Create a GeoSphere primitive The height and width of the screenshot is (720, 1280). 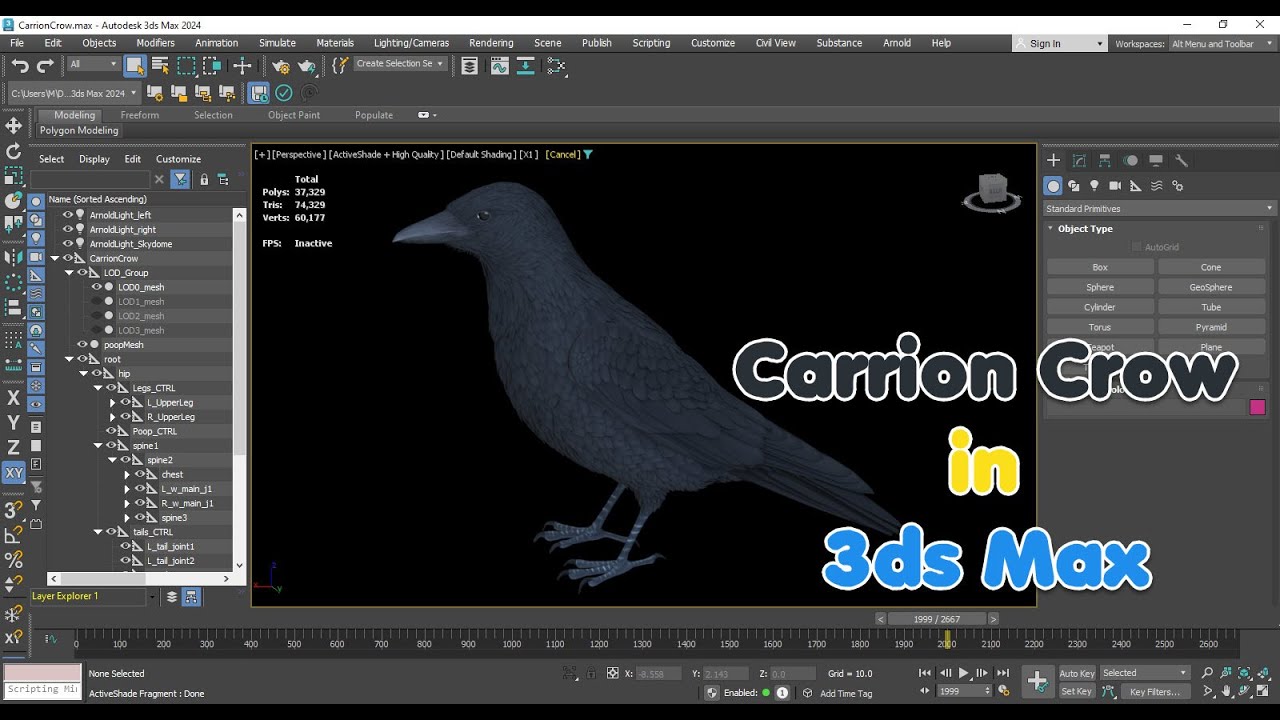(1211, 287)
